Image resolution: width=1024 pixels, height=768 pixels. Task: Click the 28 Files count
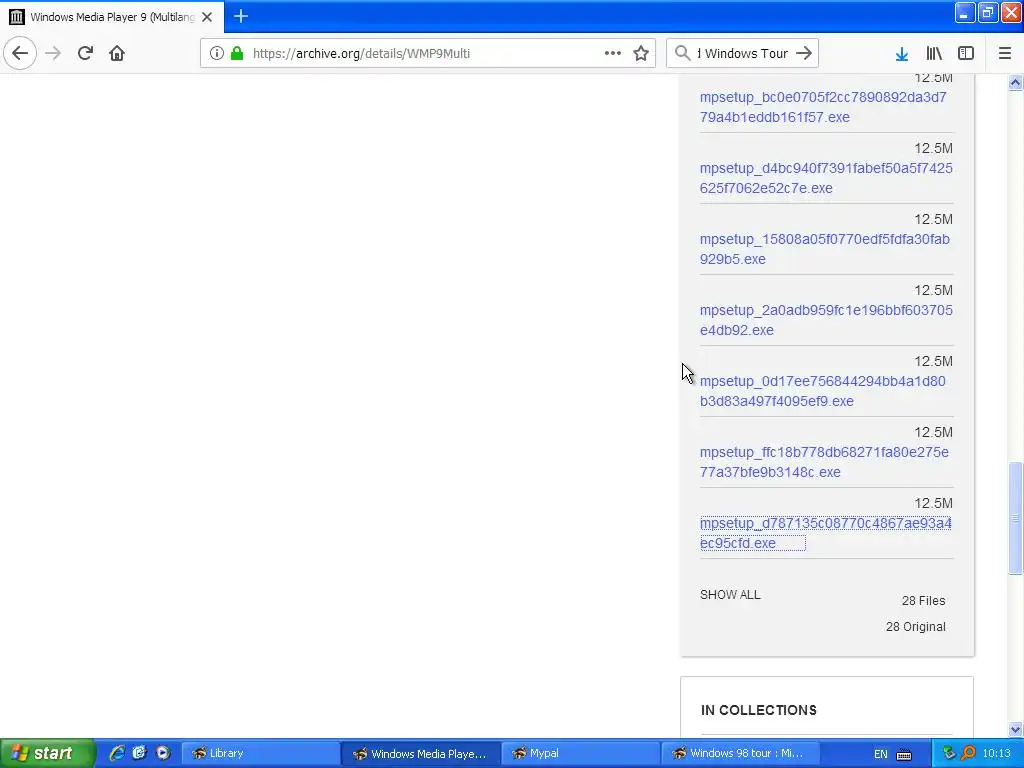coord(923,601)
